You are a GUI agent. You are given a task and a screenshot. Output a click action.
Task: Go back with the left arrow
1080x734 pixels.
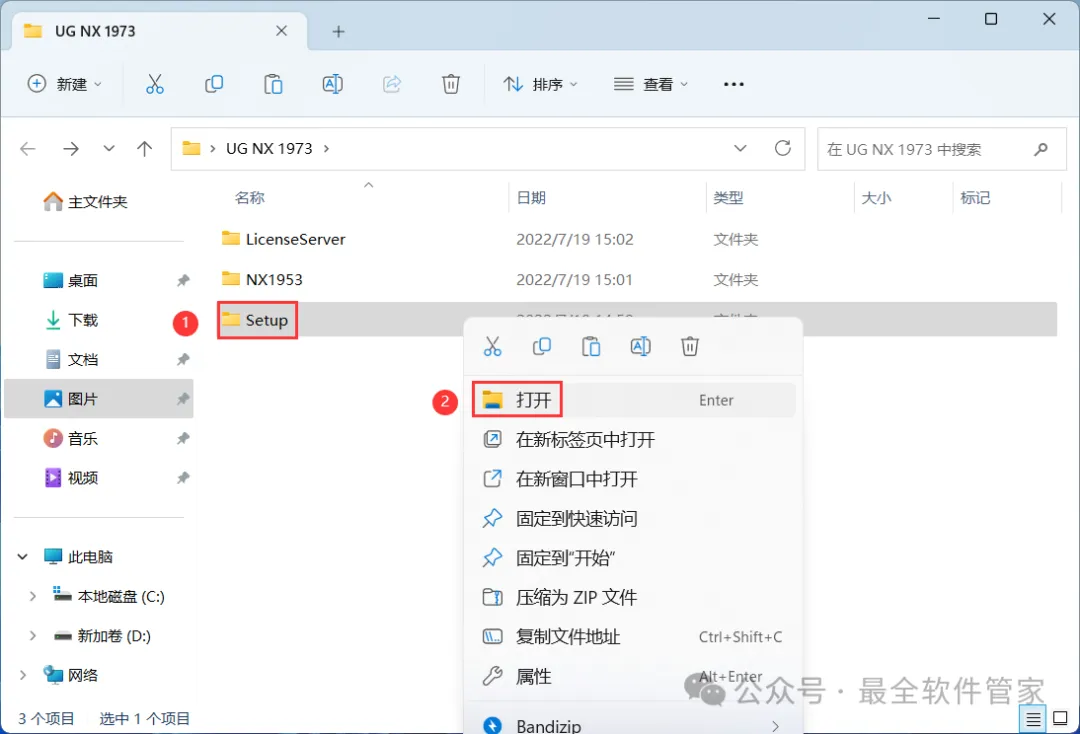coord(28,149)
